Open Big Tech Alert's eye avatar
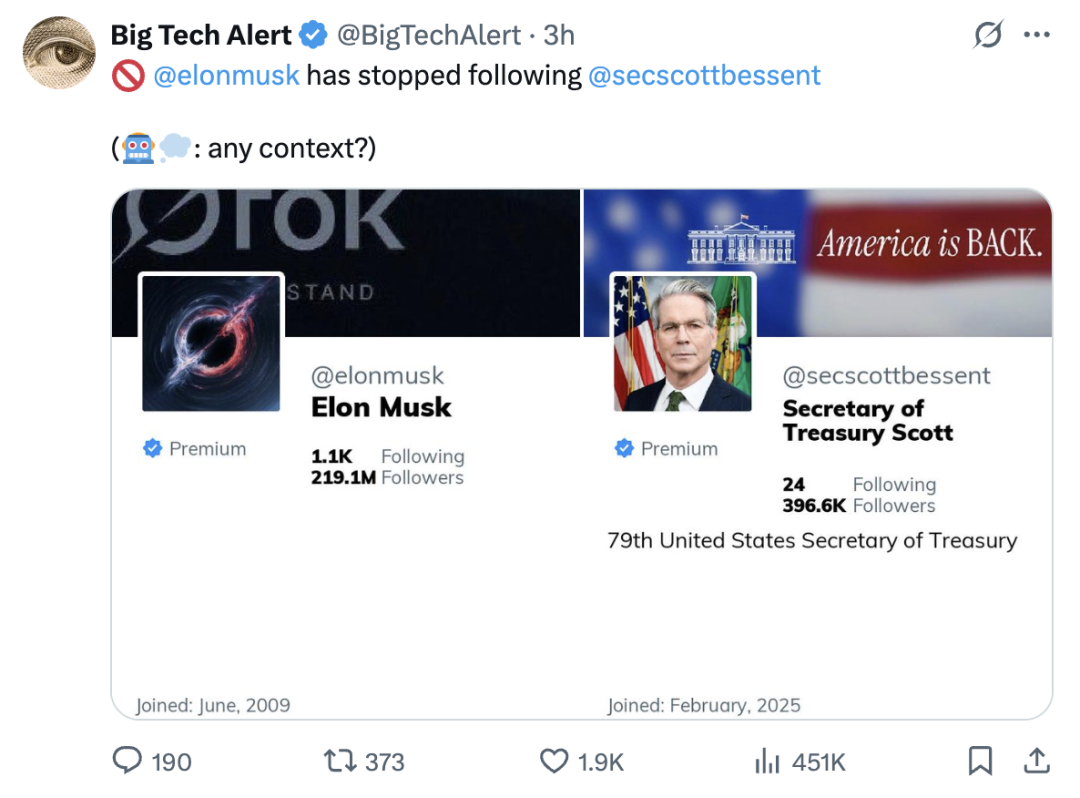Viewport: 1080px width, 798px height. click(x=59, y=53)
